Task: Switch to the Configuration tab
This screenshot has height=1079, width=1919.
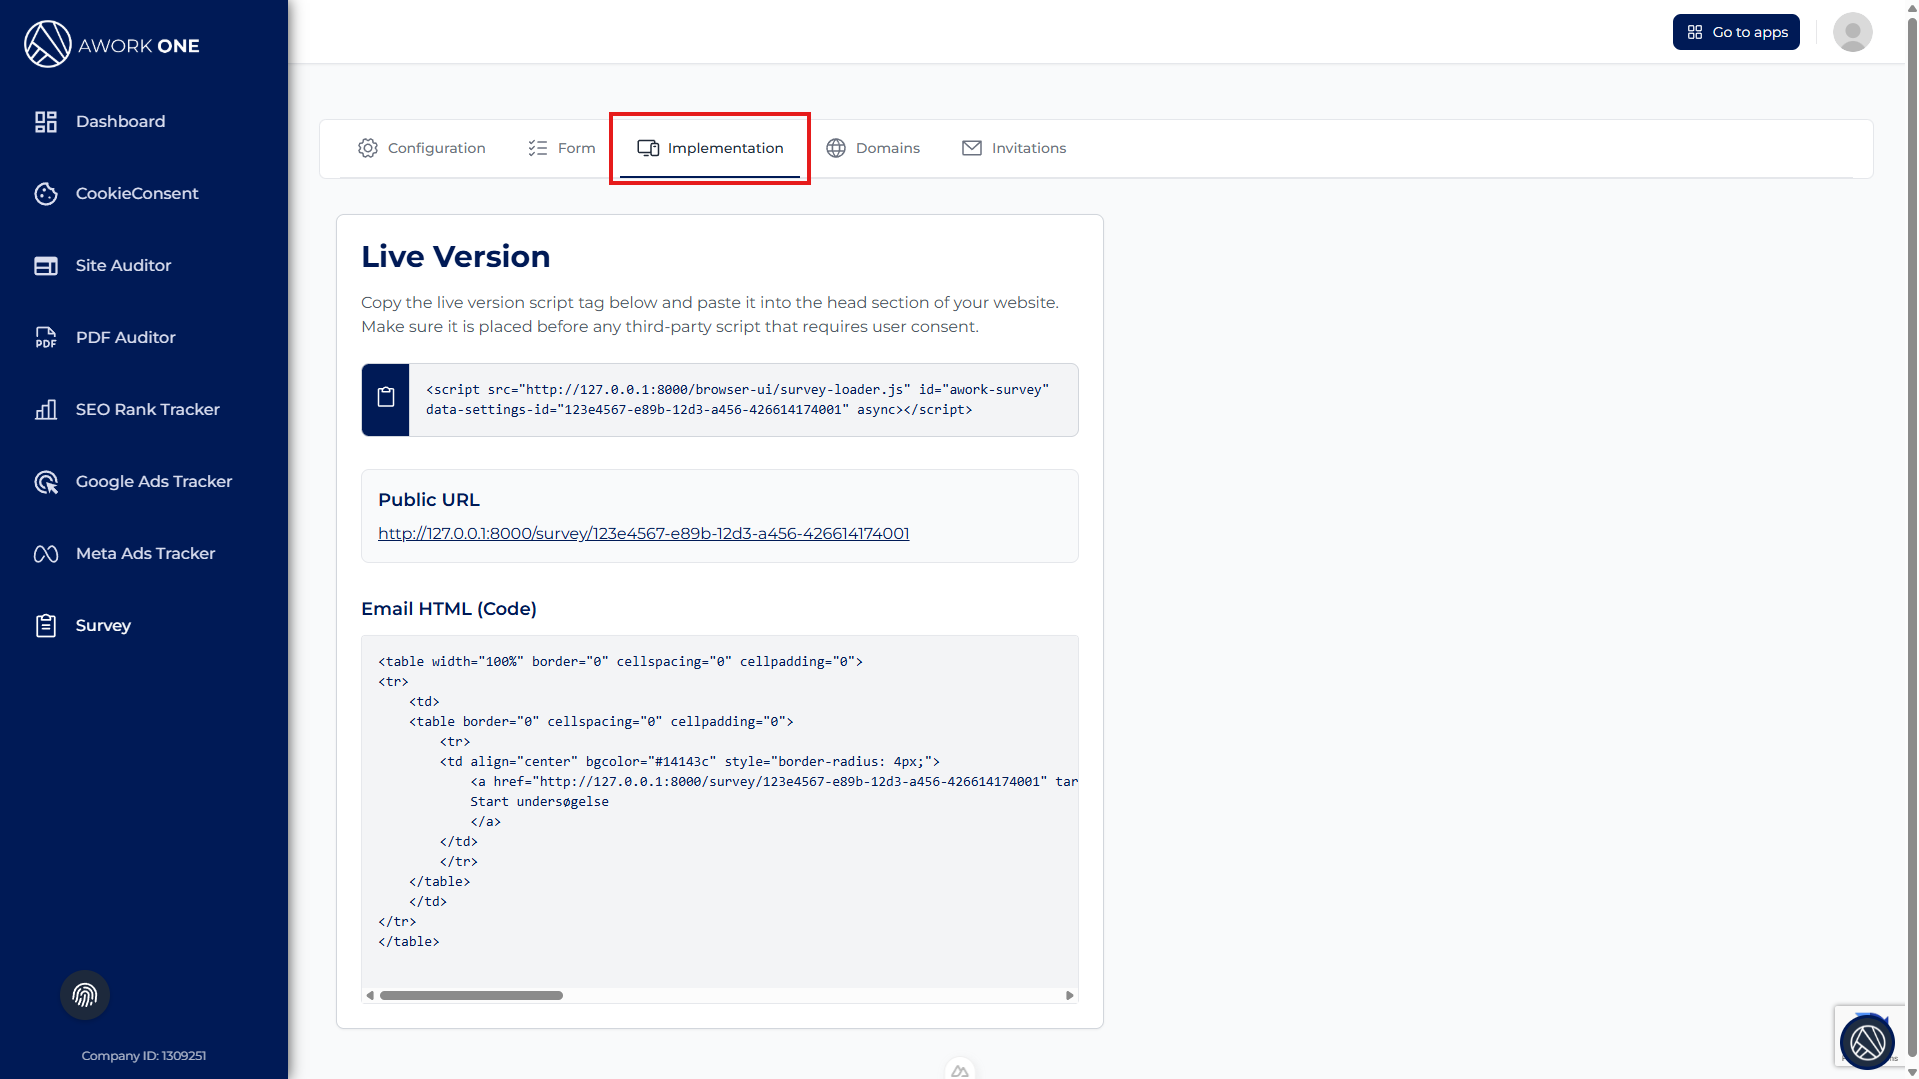Action: pos(421,148)
